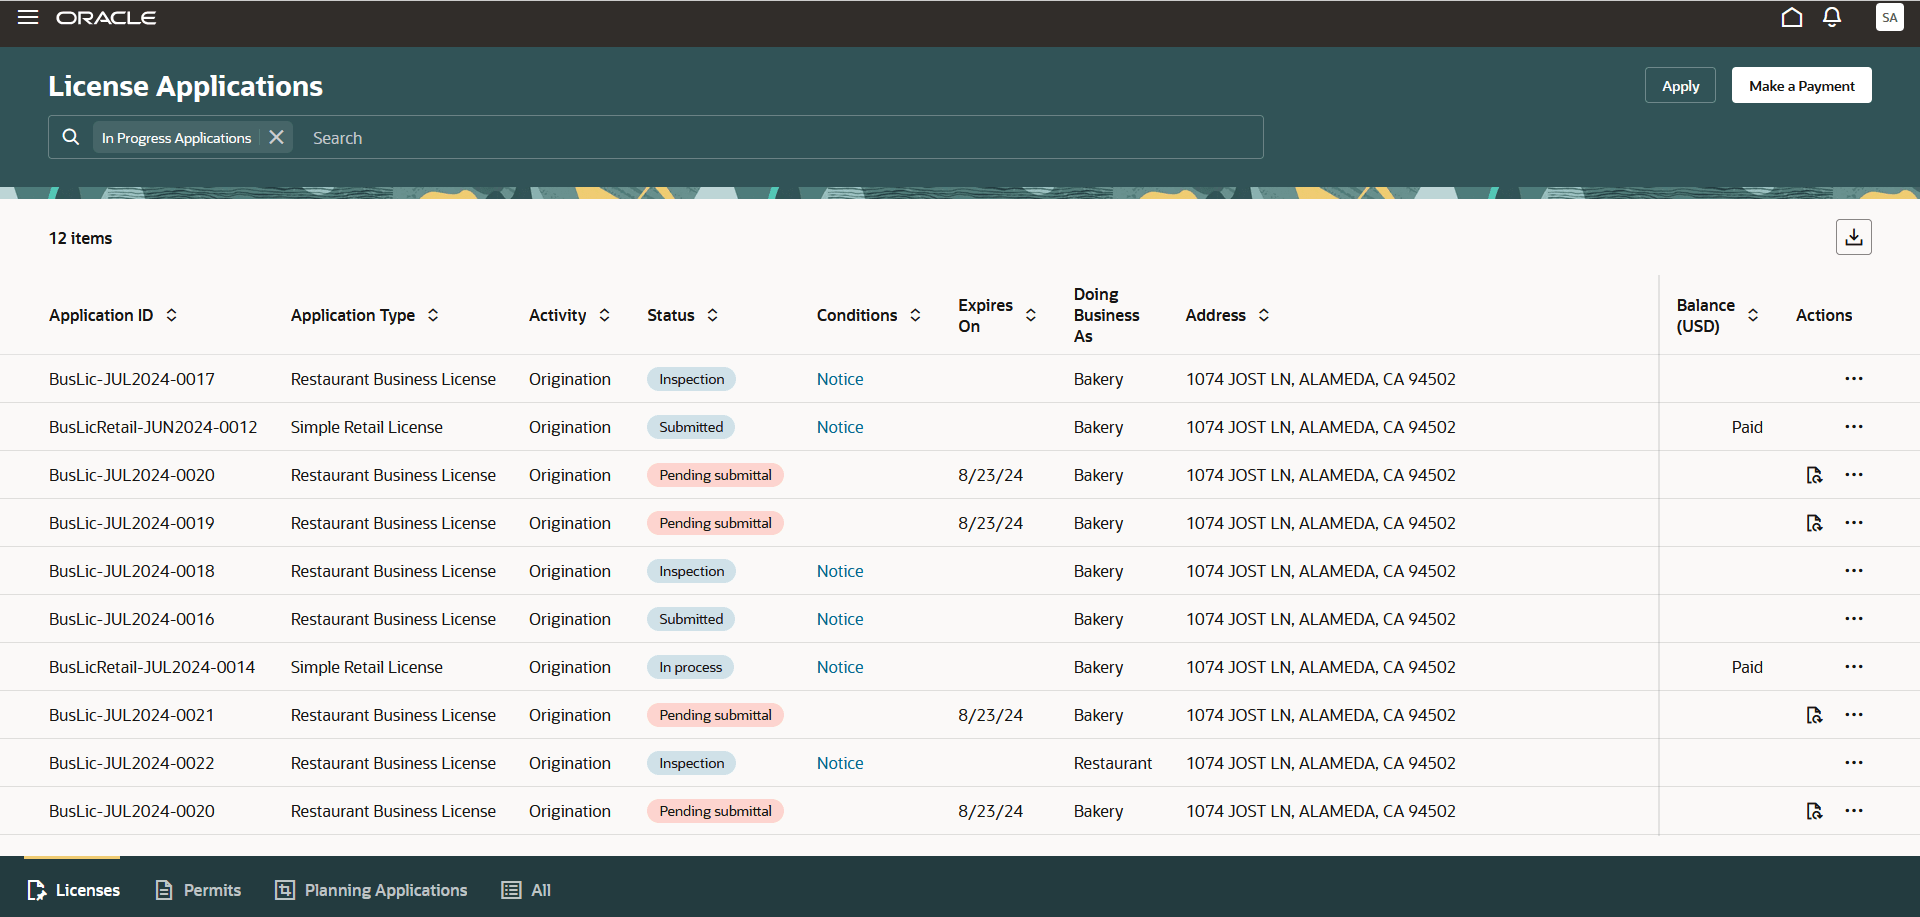Sort the Balance (USD) column
The image size is (1920, 917).
point(1753,315)
